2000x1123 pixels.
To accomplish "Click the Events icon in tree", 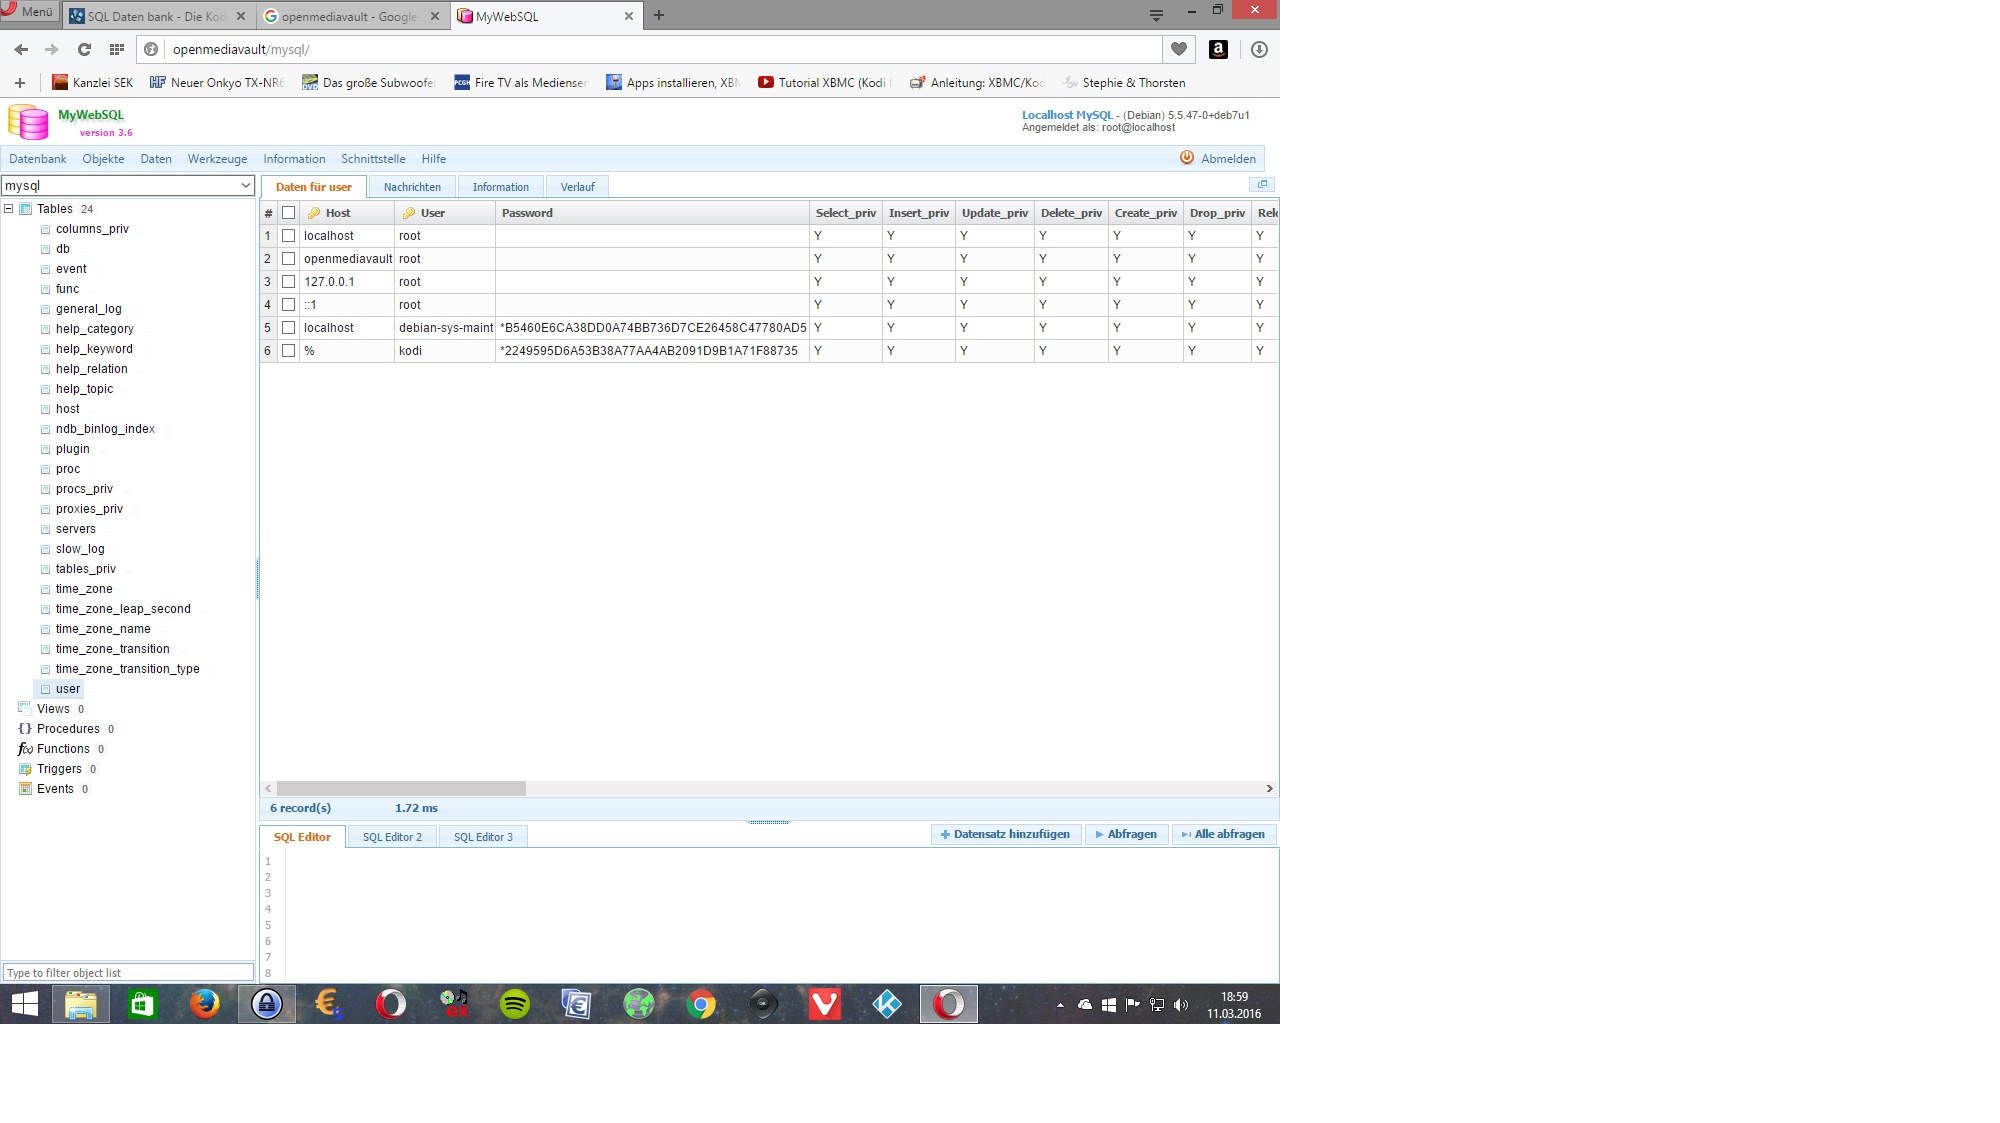I will pos(25,789).
